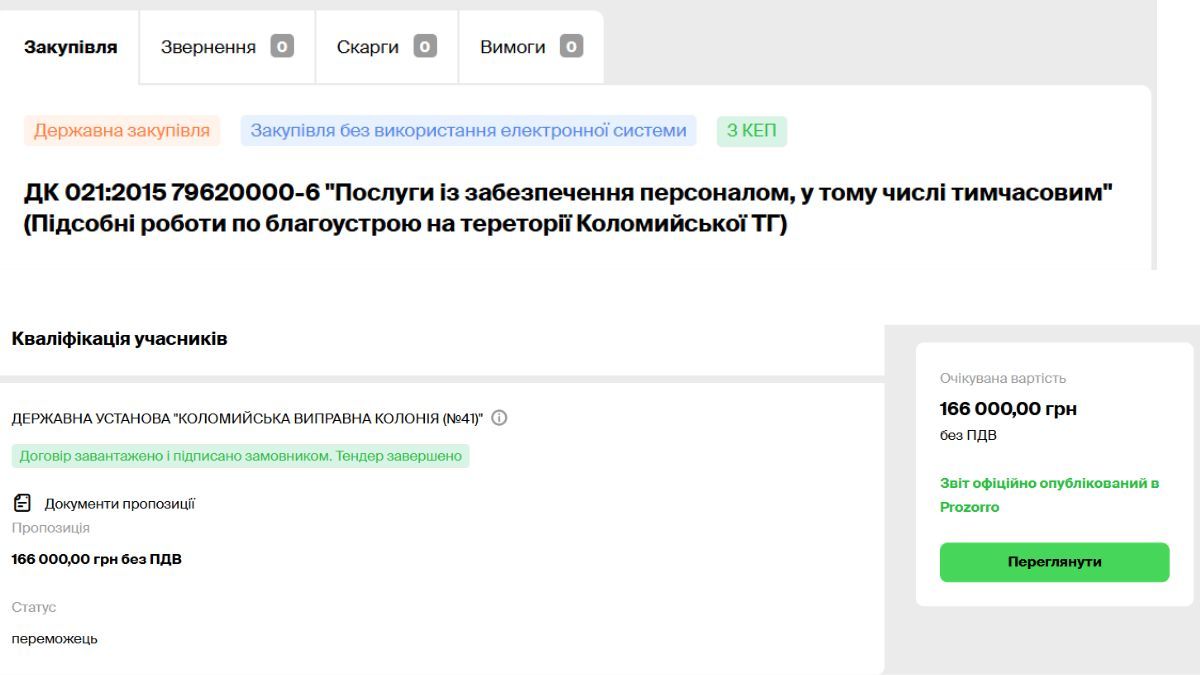Viewport: 1200px width, 675px height.
Task: Click the переможець status value
Action: click(55, 638)
